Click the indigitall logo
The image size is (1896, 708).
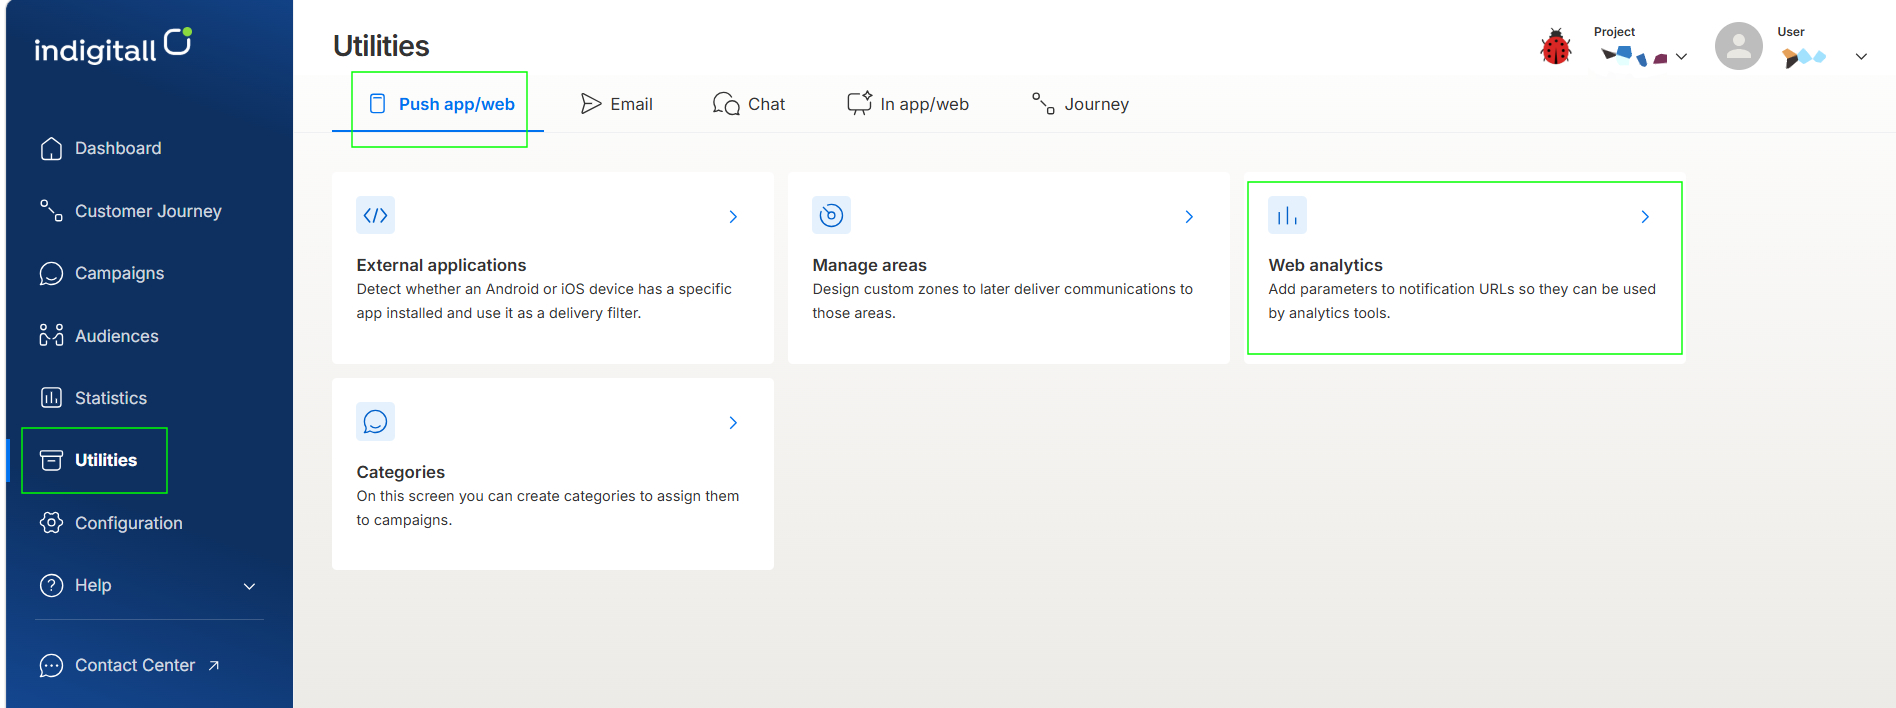(113, 46)
